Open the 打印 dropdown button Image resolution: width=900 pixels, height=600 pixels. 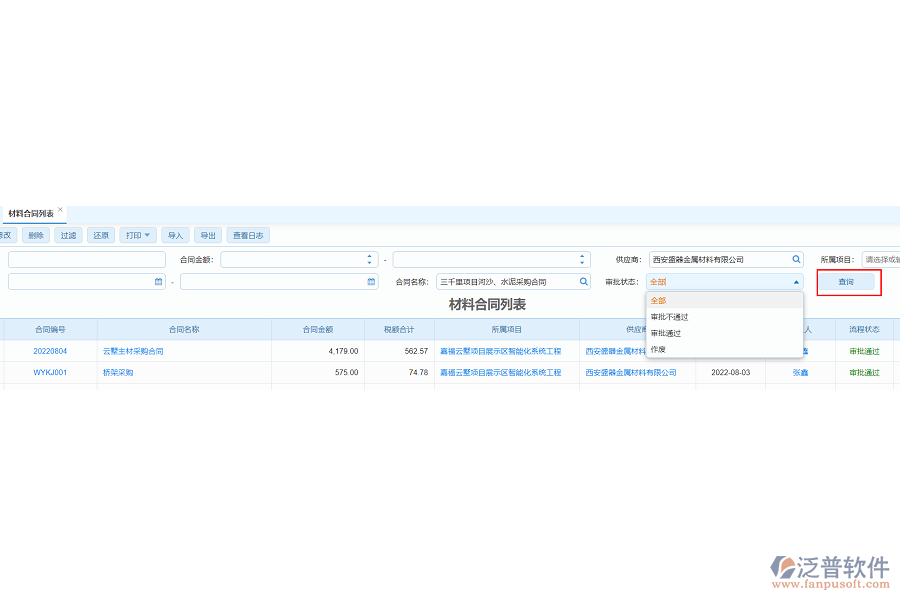[138, 236]
